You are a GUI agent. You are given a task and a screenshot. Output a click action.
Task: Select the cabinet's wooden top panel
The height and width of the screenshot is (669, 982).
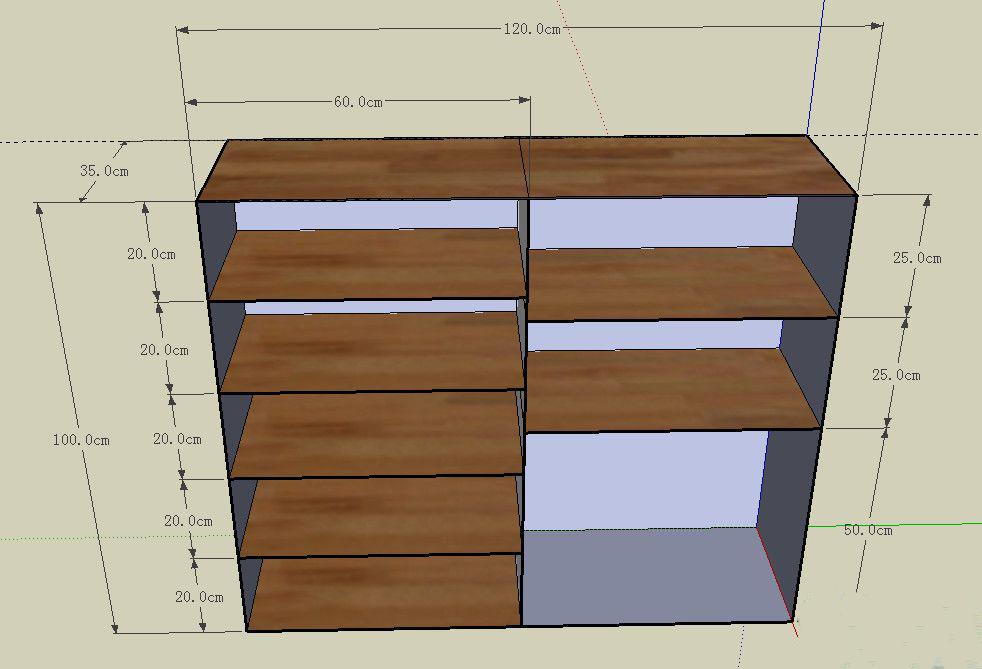pos(525,167)
